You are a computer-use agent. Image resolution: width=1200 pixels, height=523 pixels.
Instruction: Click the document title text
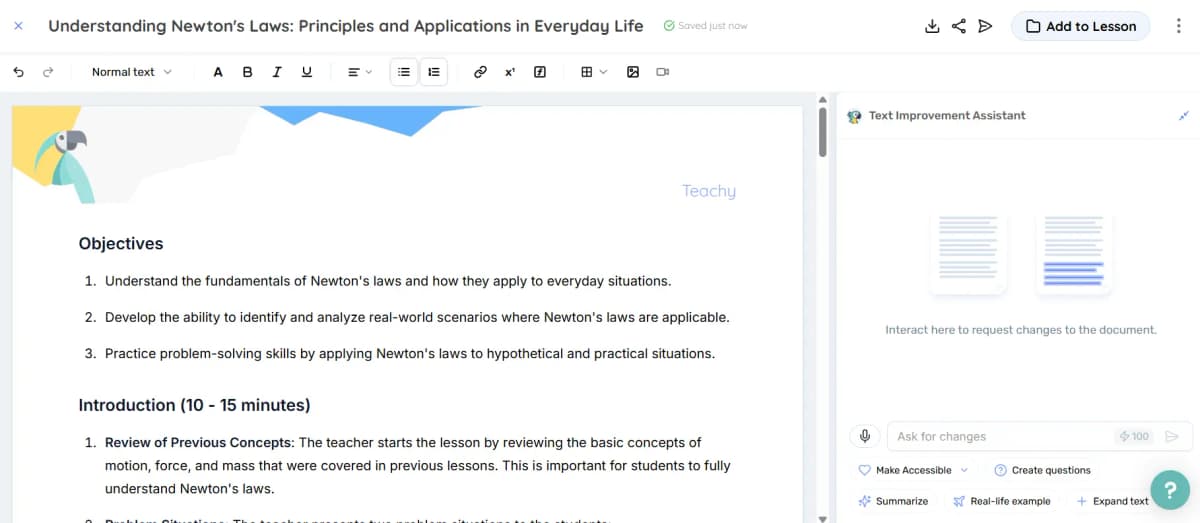click(346, 26)
